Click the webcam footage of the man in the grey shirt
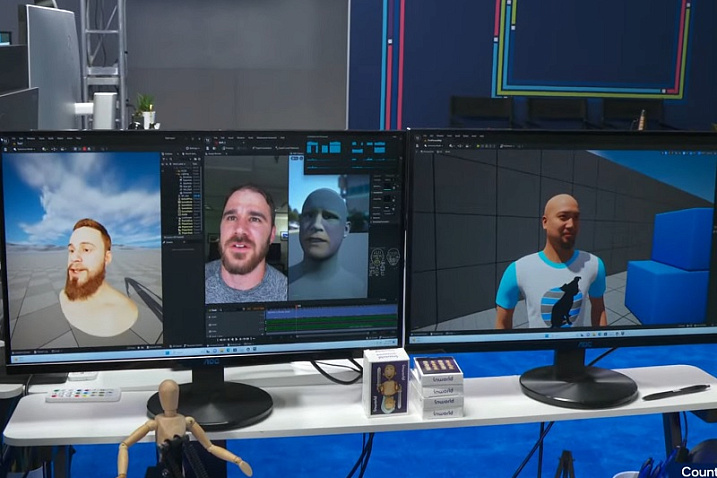 point(246,229)
